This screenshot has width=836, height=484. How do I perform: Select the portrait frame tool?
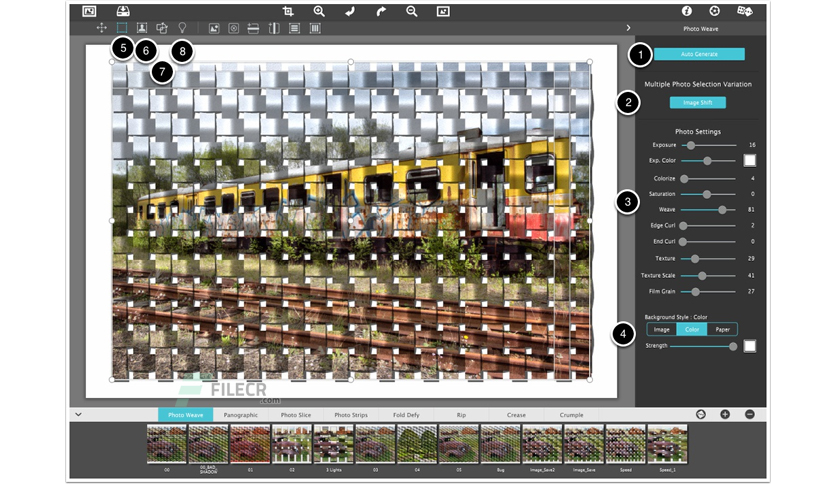click(142, 28)
